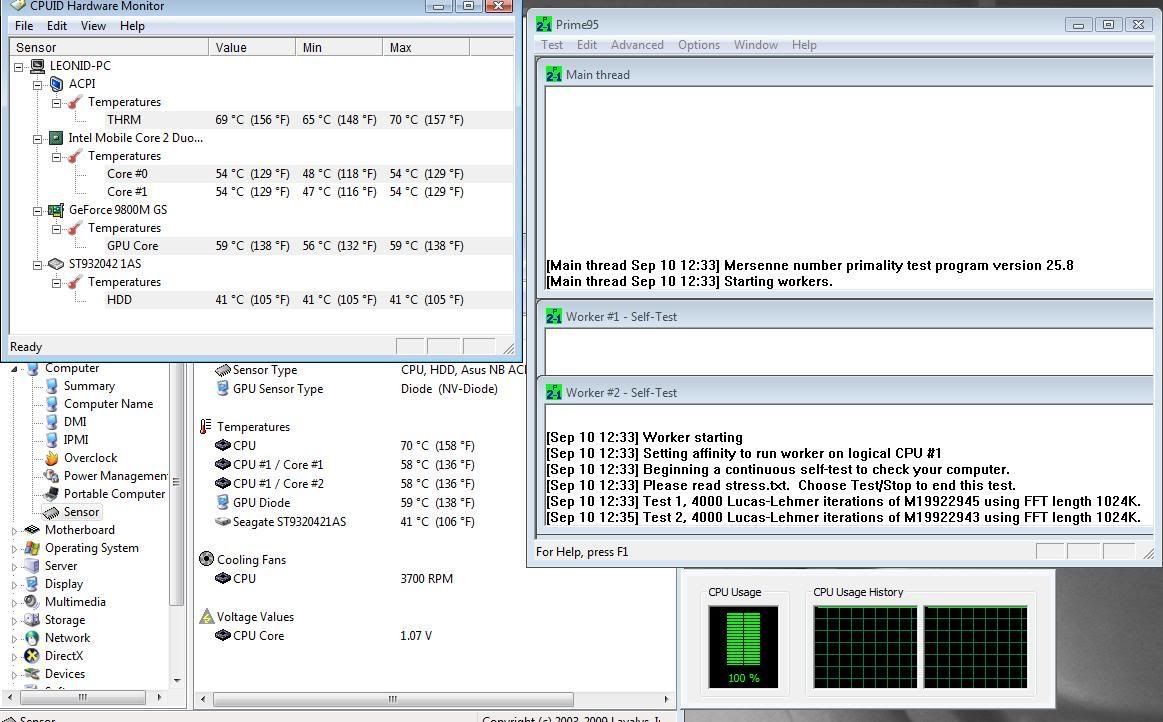
Task: Click the Prime95 title bar icon
Action: pyautogui.click(x=544, y=24)
